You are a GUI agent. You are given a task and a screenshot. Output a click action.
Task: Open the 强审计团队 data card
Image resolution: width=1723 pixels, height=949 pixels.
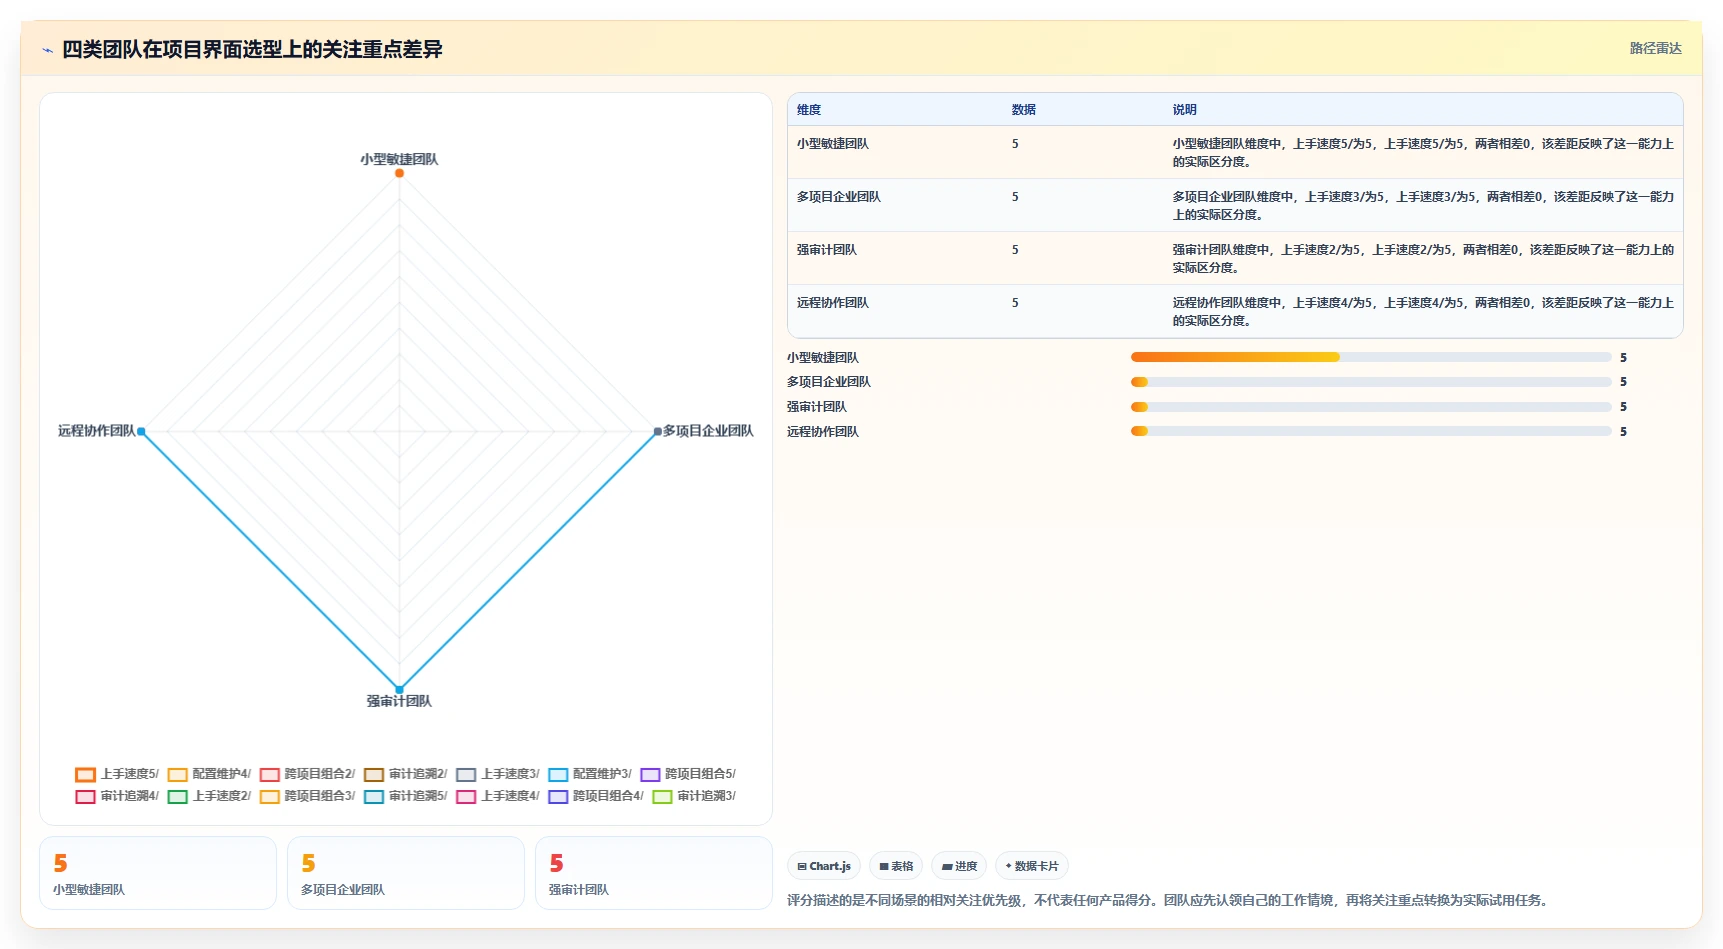click(654, 873)
